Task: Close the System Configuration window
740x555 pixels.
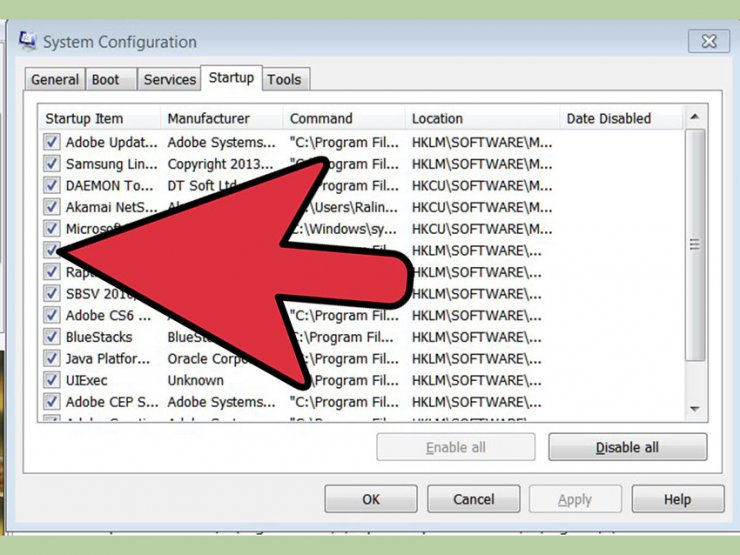Action: point(709,42)
